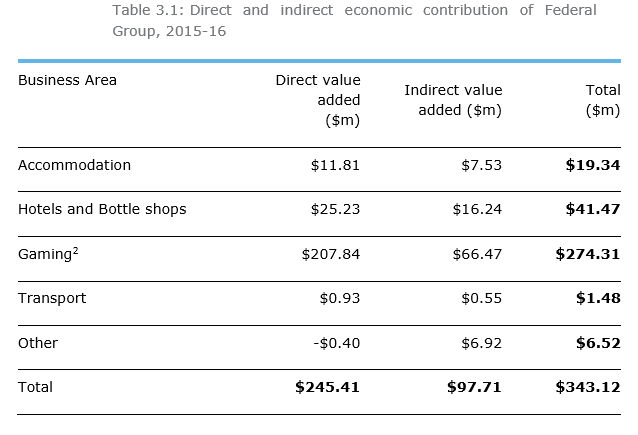This screenshot has width=638, height=435.
Task: Select the $207.84 Gaming direct value
Action: click(331, 254)
